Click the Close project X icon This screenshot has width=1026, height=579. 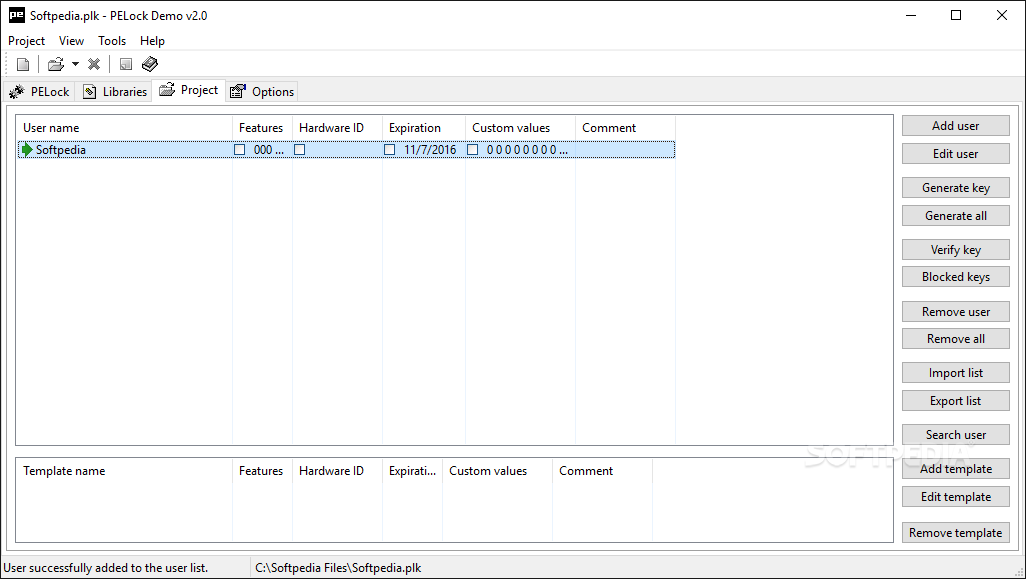click(x=94, y=64)
